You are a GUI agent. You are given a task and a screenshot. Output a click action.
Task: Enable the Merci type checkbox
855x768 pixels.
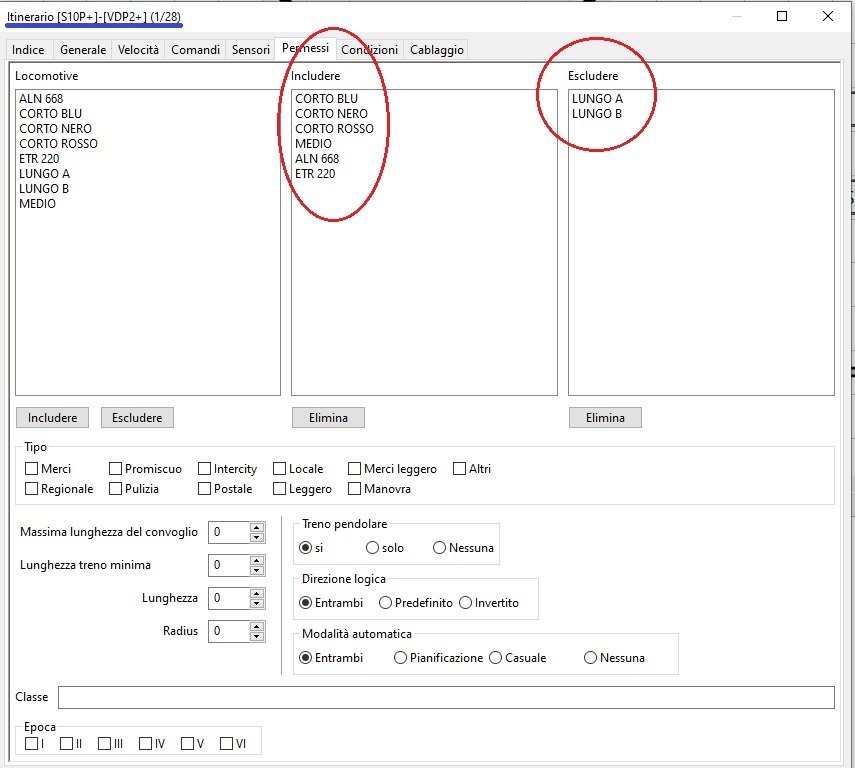coord(32,469)
